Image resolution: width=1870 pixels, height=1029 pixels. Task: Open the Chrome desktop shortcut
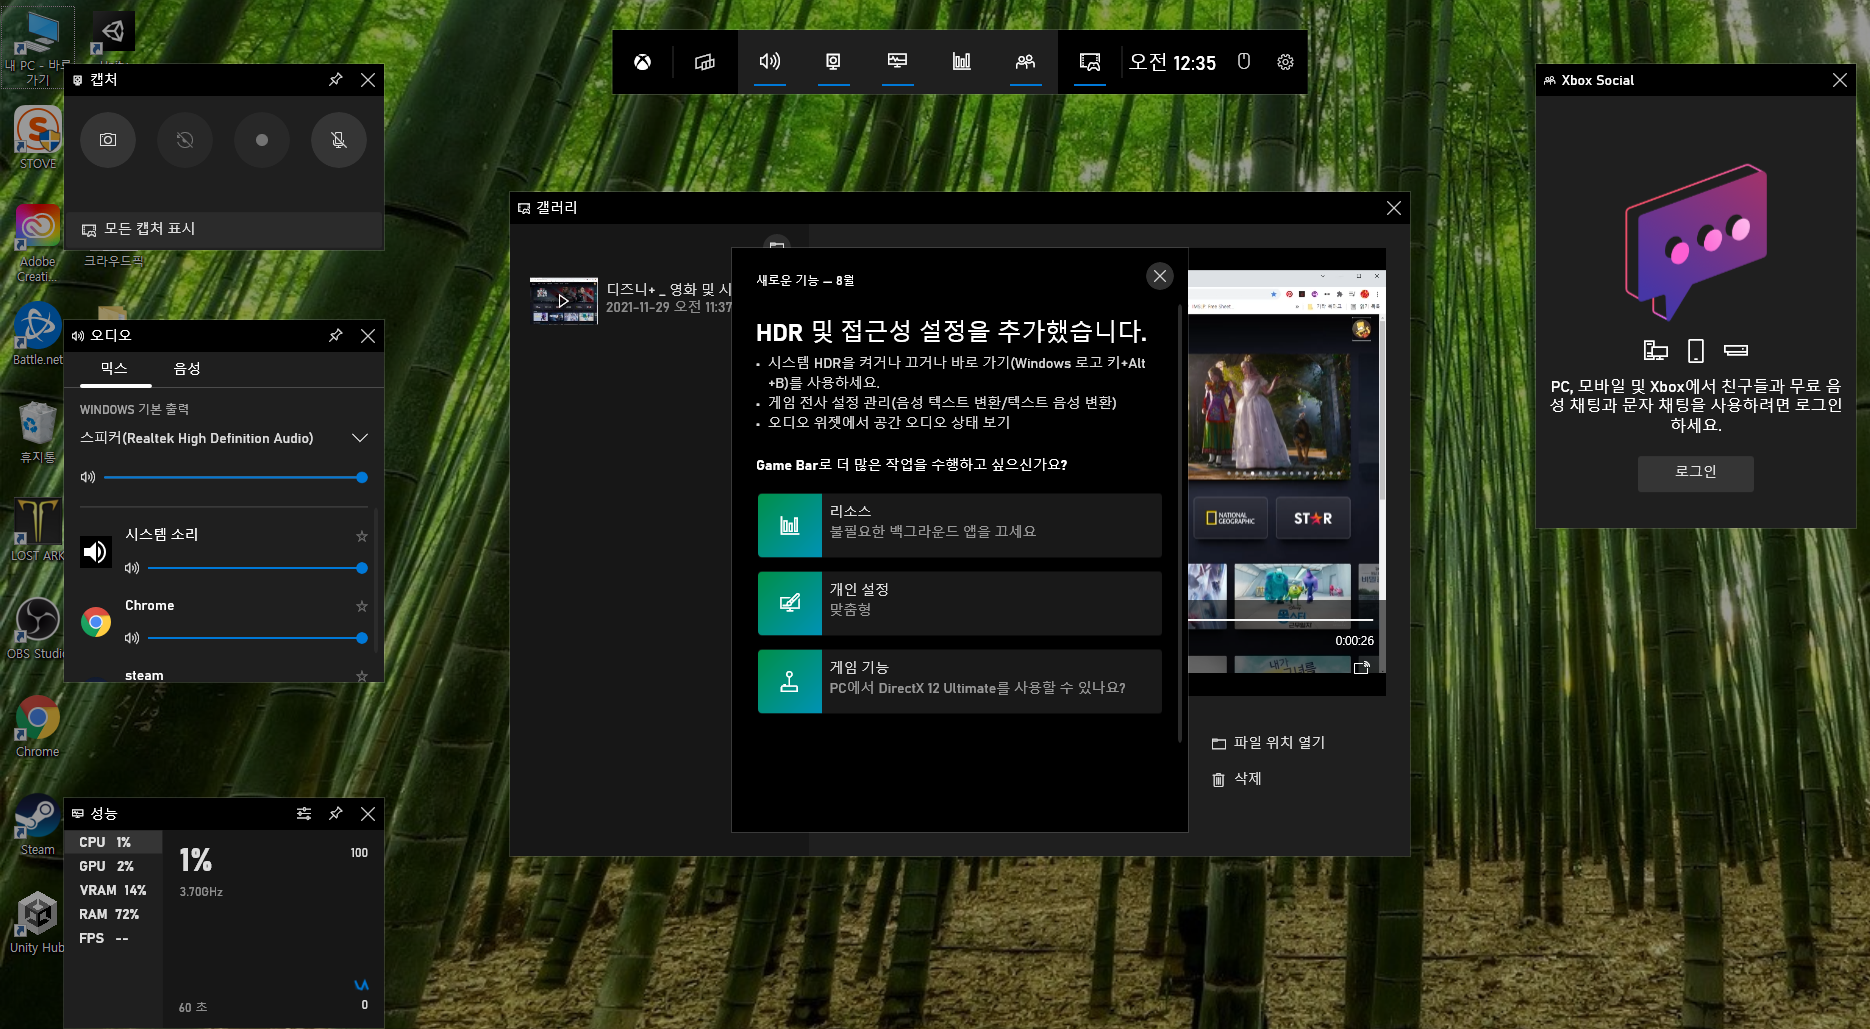38,726
